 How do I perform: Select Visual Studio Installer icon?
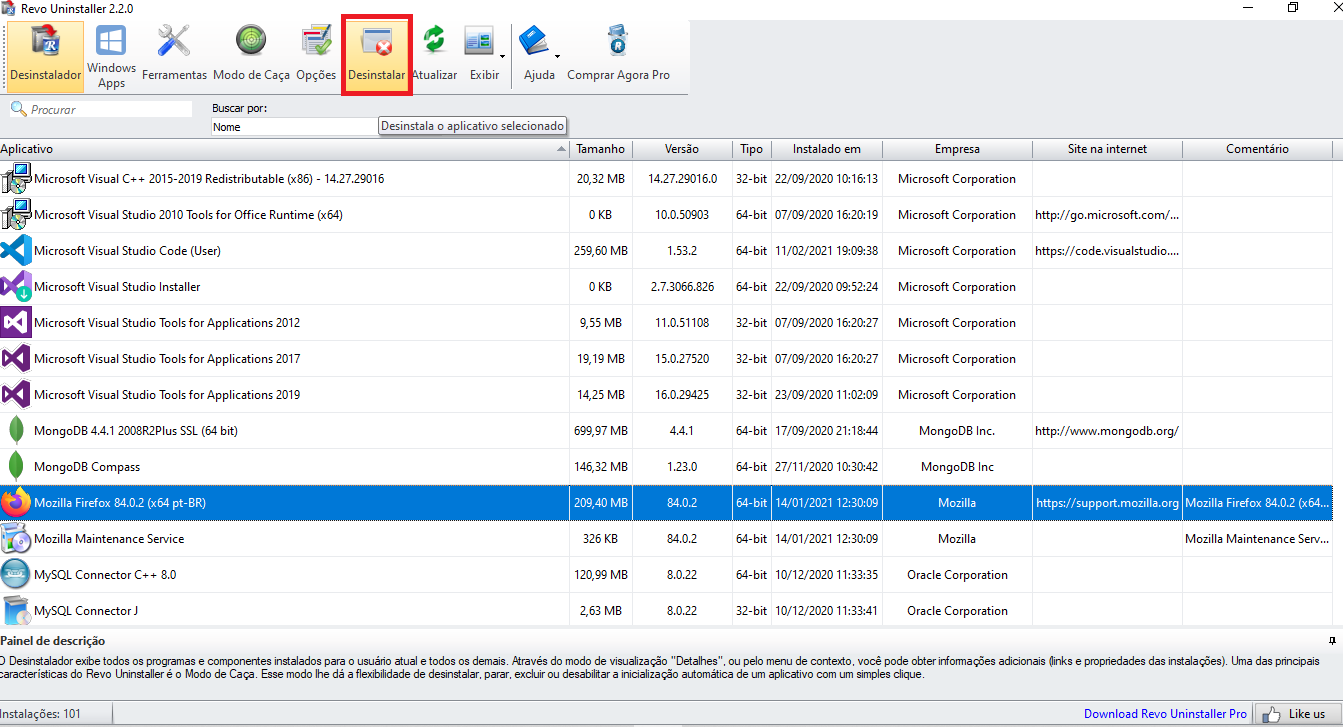(16, 287)
